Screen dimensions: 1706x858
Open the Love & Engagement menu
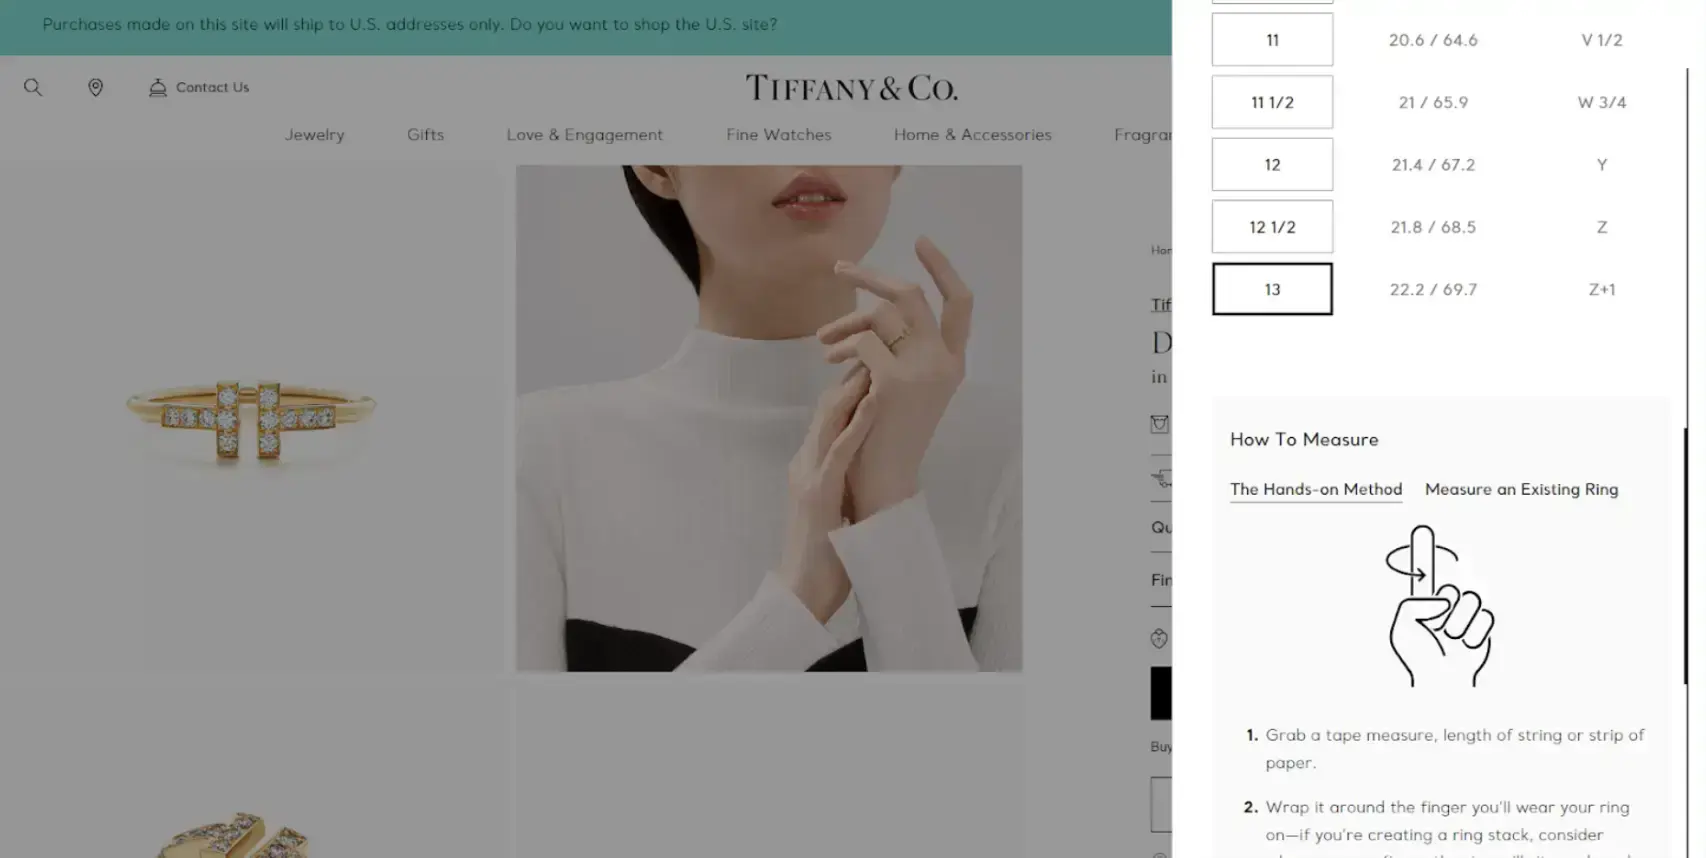[x=584, y=134]
